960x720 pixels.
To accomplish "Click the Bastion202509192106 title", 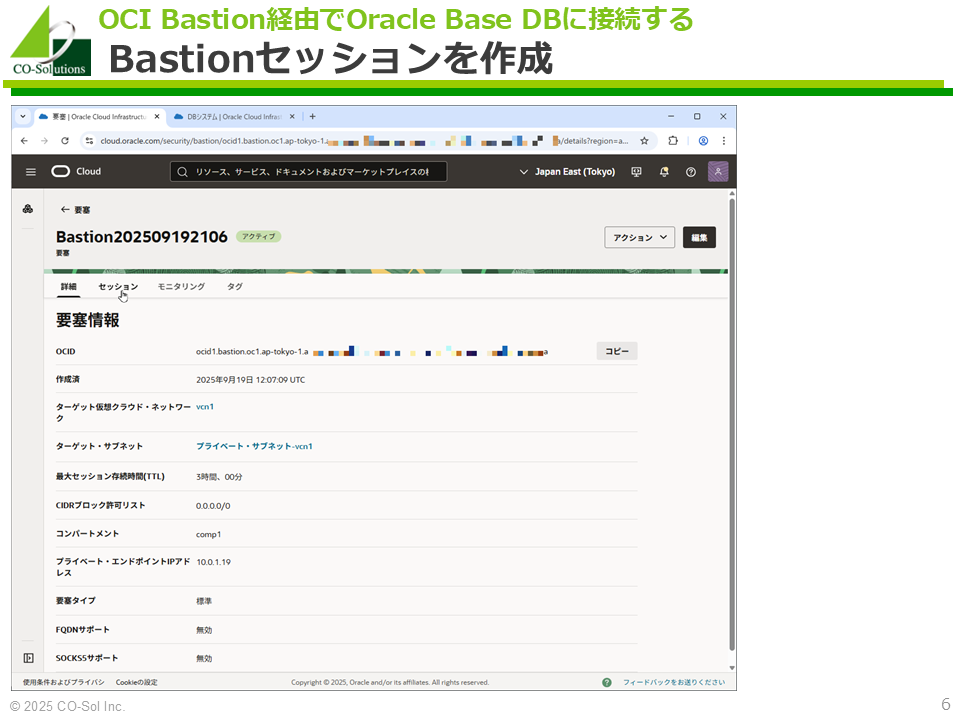I will [142, 236].
